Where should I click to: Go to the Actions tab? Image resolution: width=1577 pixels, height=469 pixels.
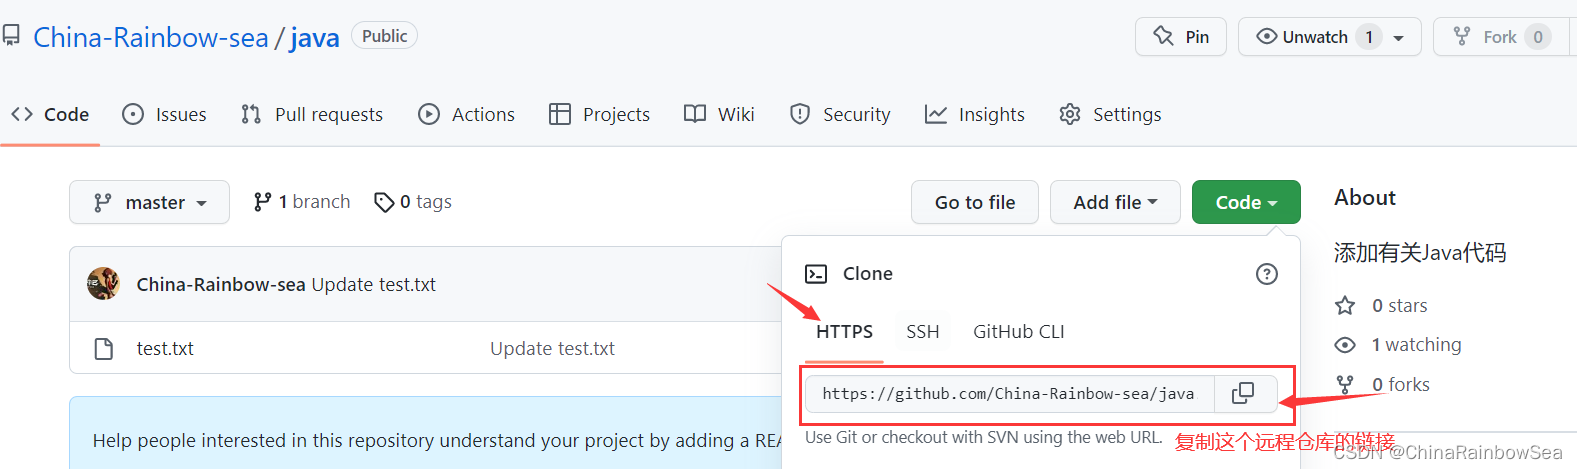point(467,115)
